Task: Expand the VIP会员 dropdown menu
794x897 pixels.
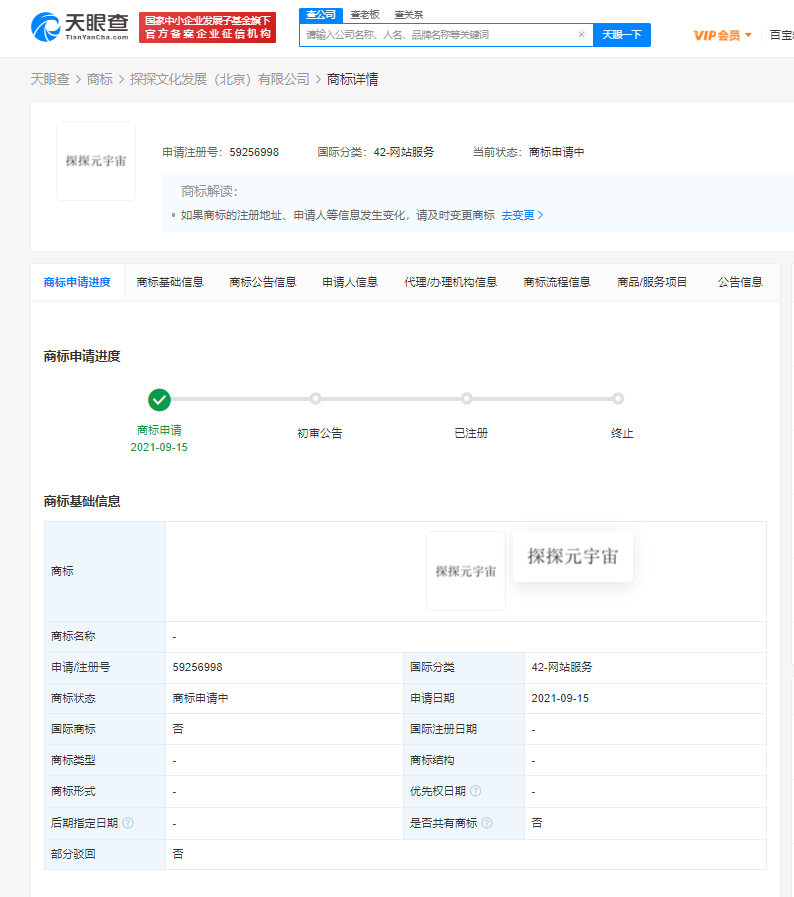Action: click(x=722, y=35)
